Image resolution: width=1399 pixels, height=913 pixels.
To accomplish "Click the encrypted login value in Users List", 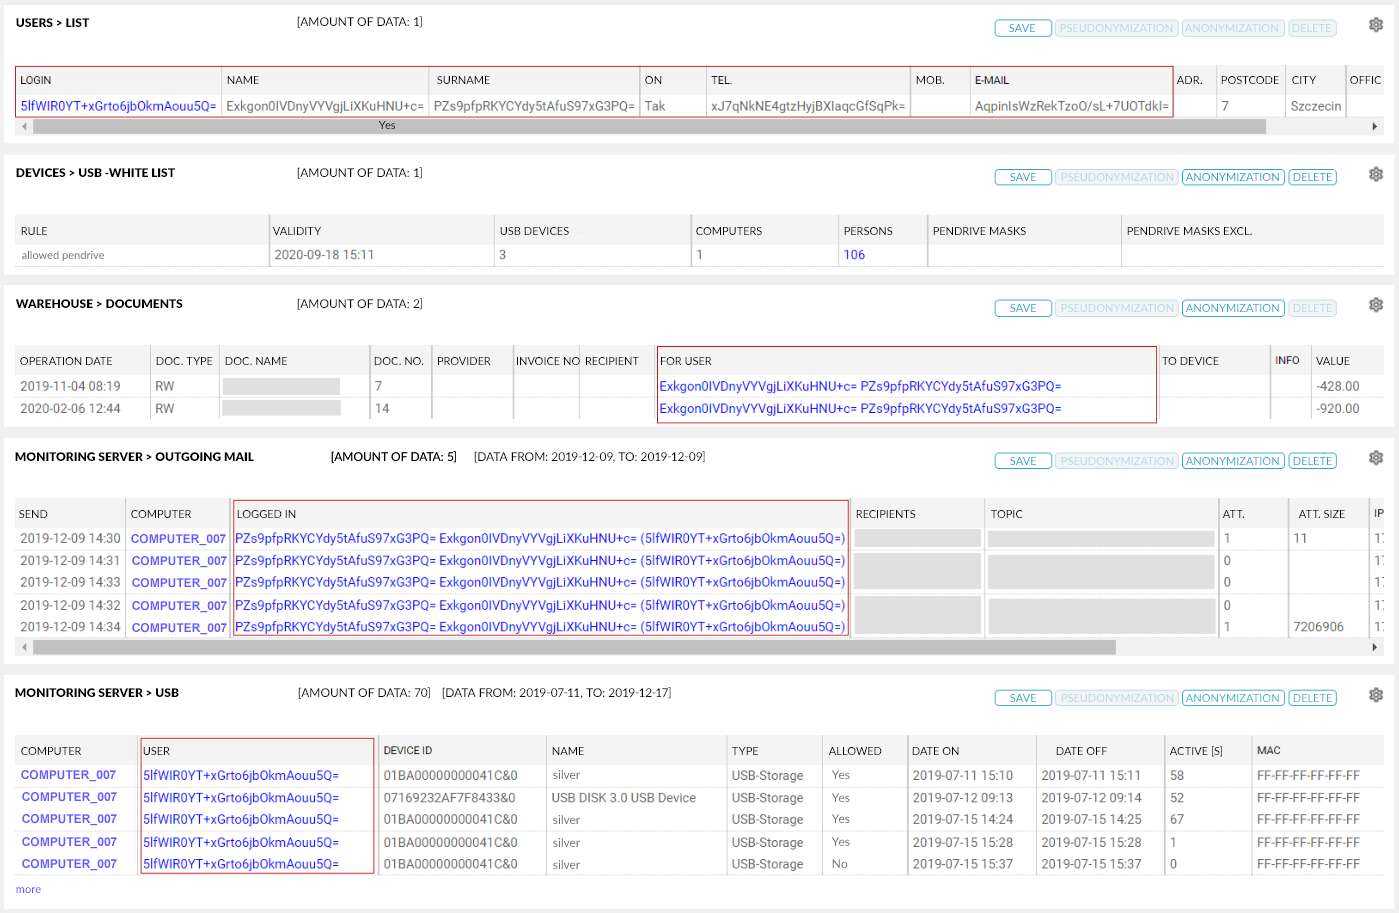I will pyautogui.click(x=118, y=106).
